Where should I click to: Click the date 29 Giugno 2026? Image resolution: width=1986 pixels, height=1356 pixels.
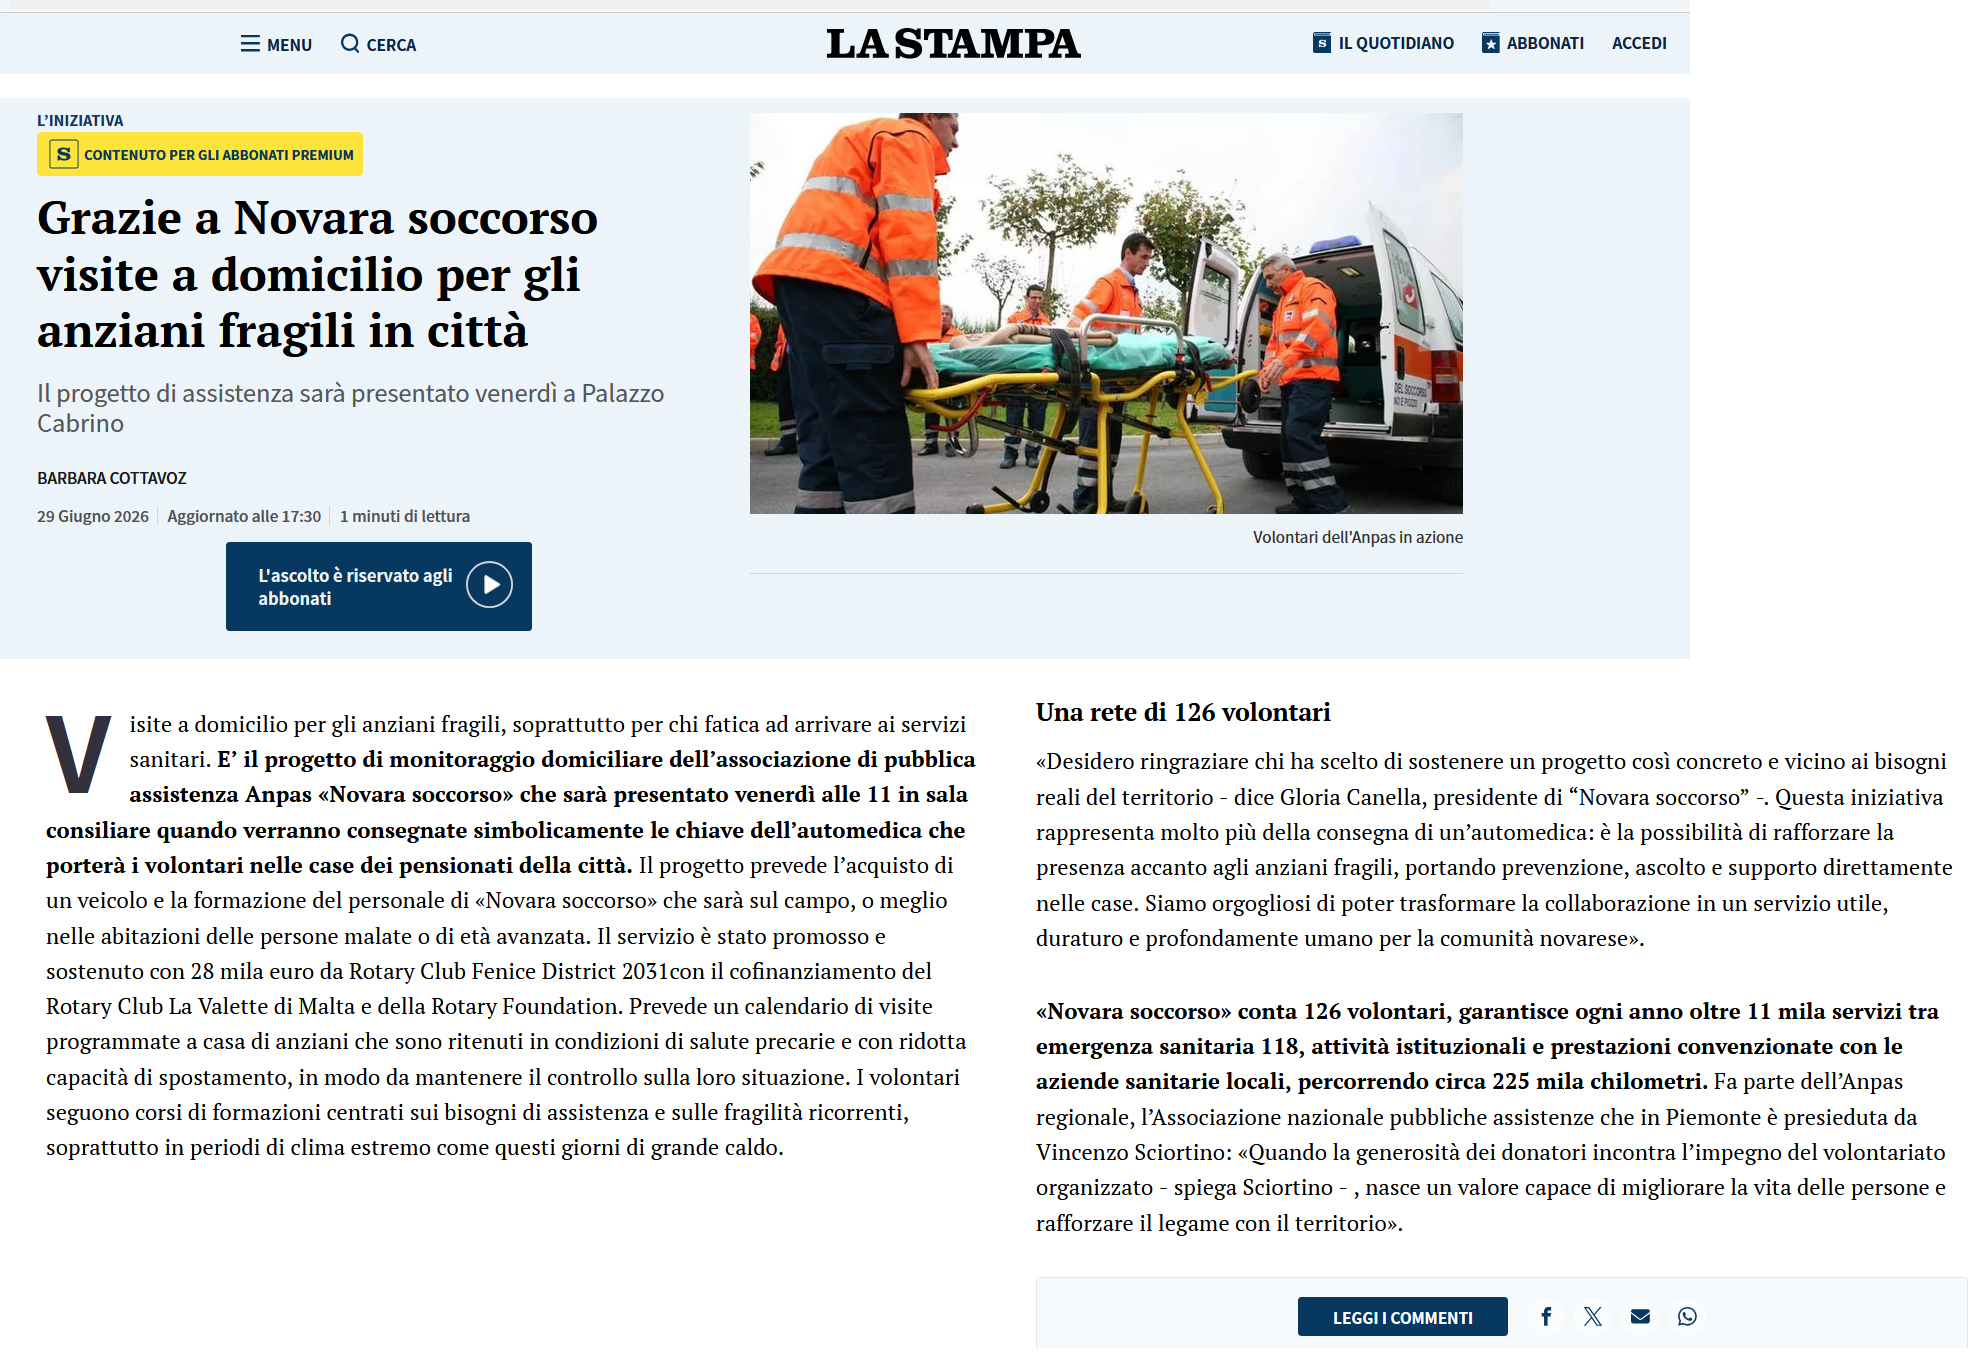pos(93,516)
